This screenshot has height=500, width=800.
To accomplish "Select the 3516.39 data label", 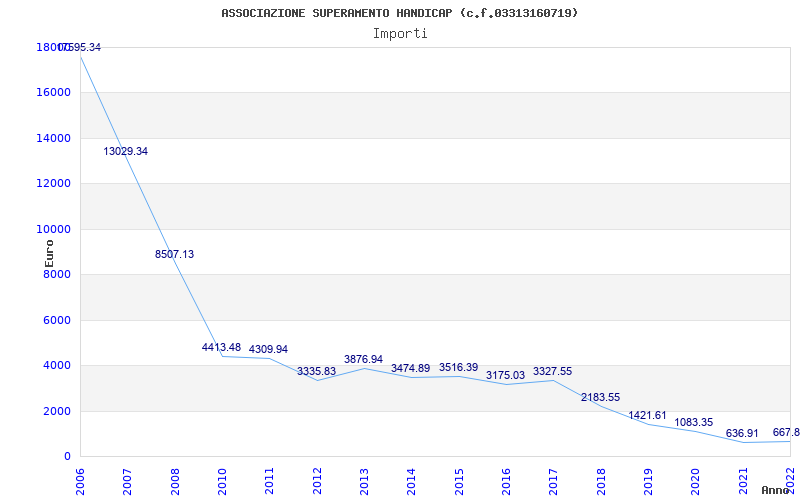I will point(458,368).
